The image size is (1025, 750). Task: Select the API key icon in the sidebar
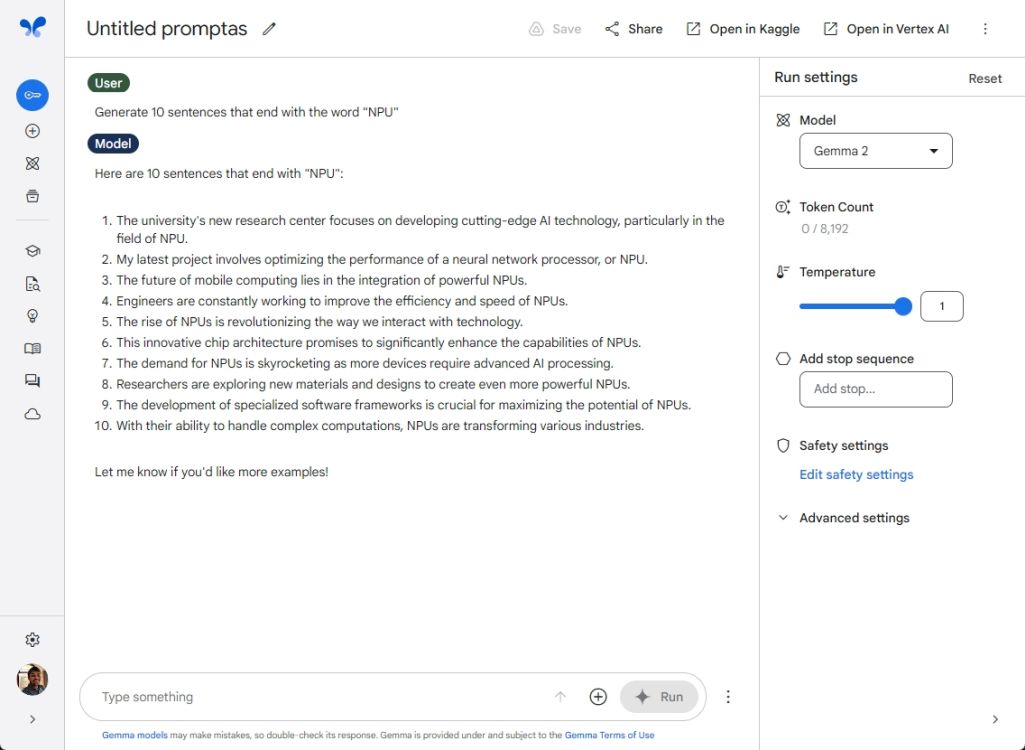click(32, 95)
